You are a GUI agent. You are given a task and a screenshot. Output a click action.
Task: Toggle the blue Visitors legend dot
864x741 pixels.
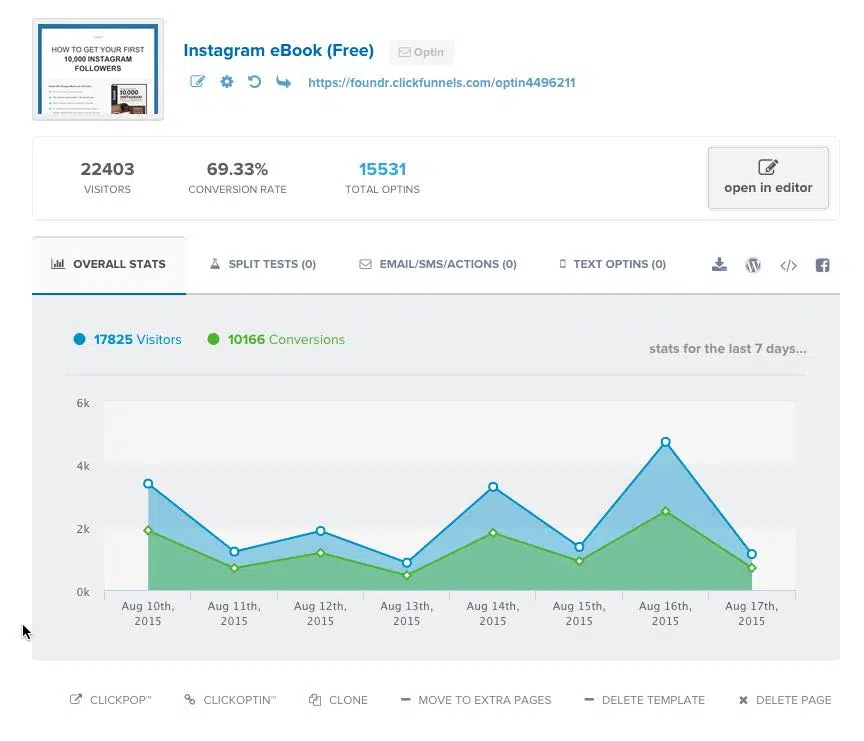(x=79, y=339)
